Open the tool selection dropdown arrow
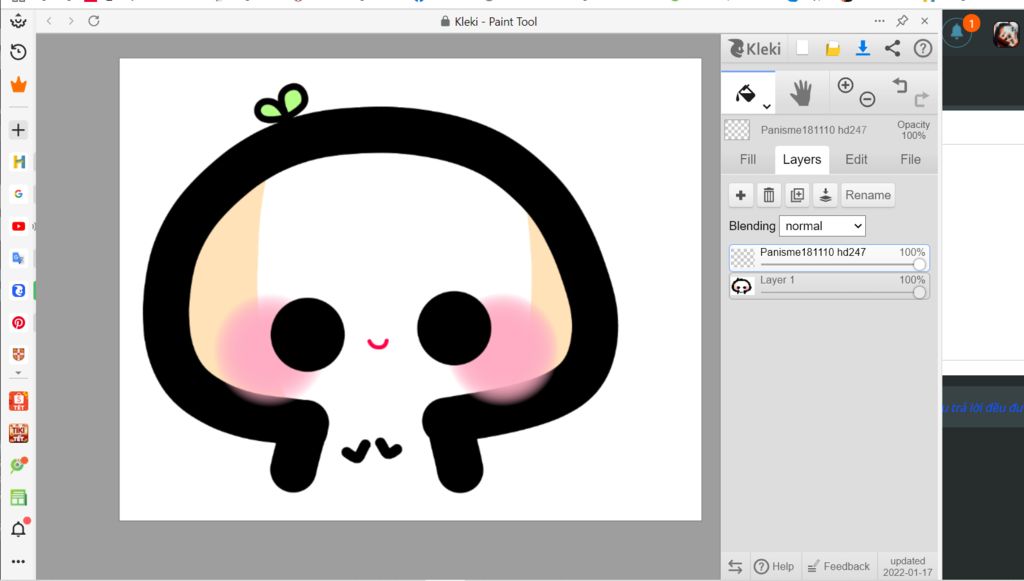1024x581 pixels. coord(767,106)
